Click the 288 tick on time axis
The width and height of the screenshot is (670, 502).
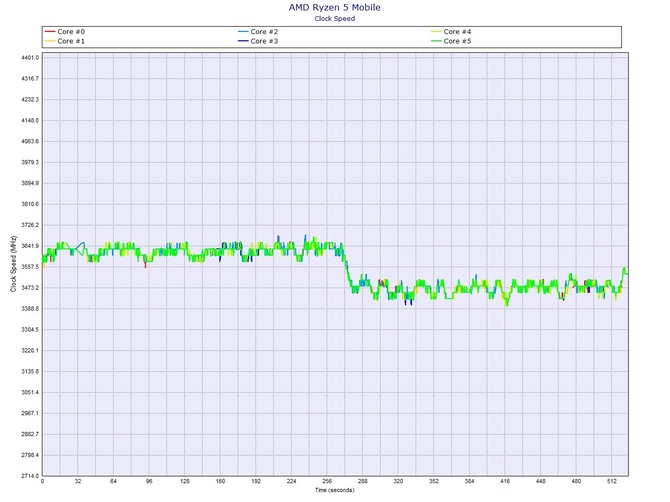coord(363,481)
